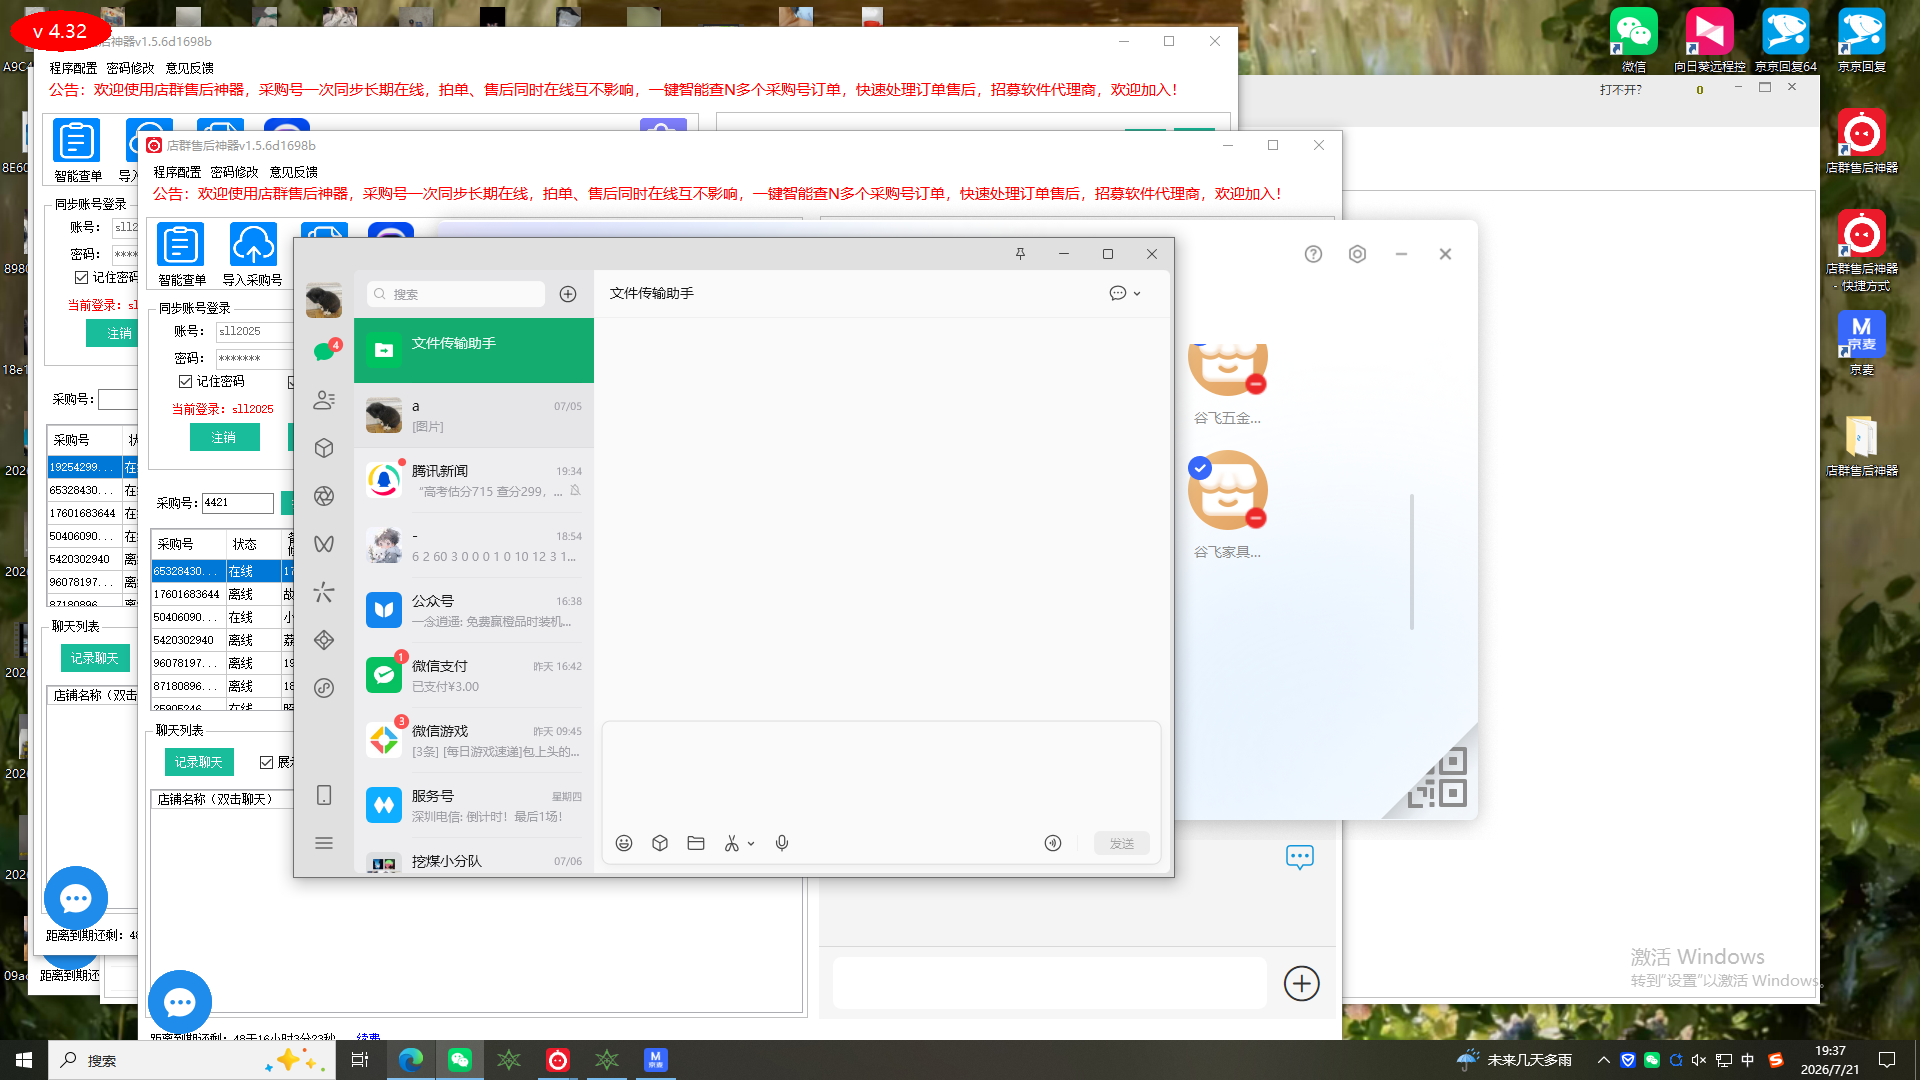The height and width of the screenshot is (1080, 1920).
Task: Click the WeChat message input area
Action: (881, 774)
